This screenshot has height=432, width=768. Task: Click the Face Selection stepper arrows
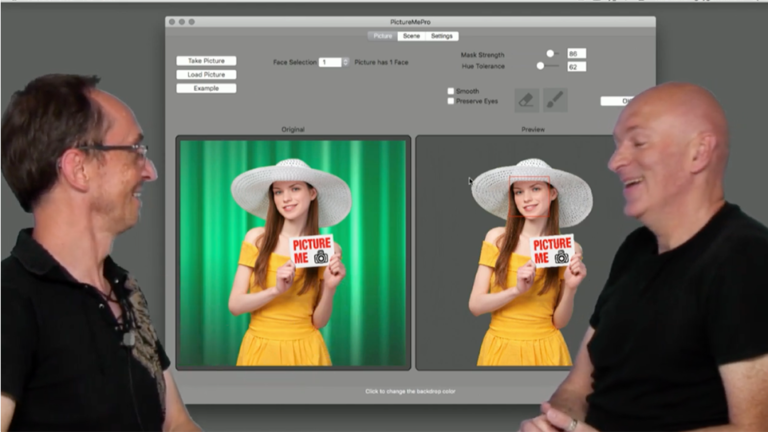tap(346, 62)
